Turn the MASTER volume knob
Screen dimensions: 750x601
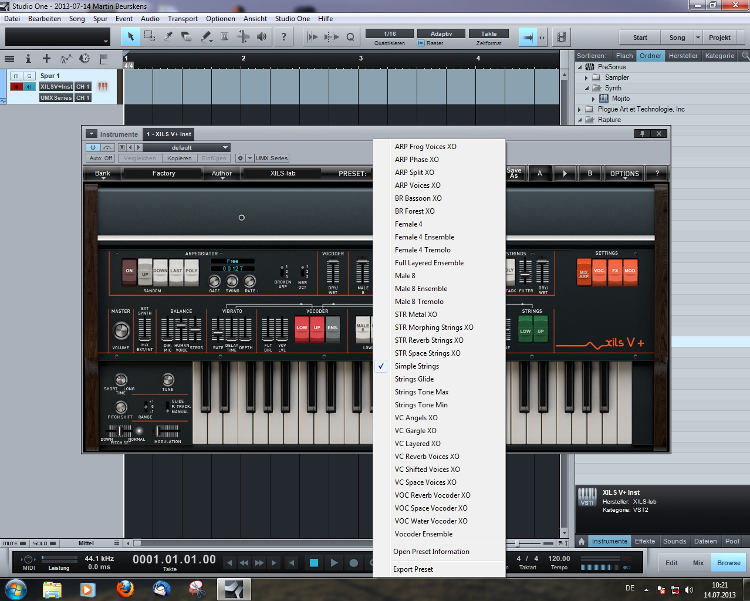coord(121,330)
